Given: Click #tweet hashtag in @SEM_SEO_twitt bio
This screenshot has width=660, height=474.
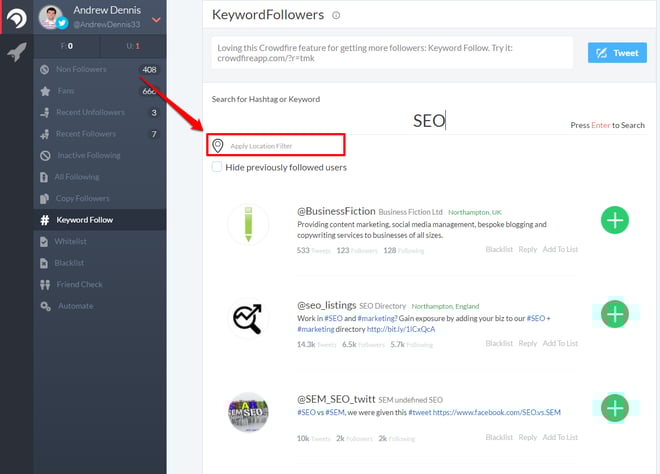Looking at the screenshot, I should point(420,412).
